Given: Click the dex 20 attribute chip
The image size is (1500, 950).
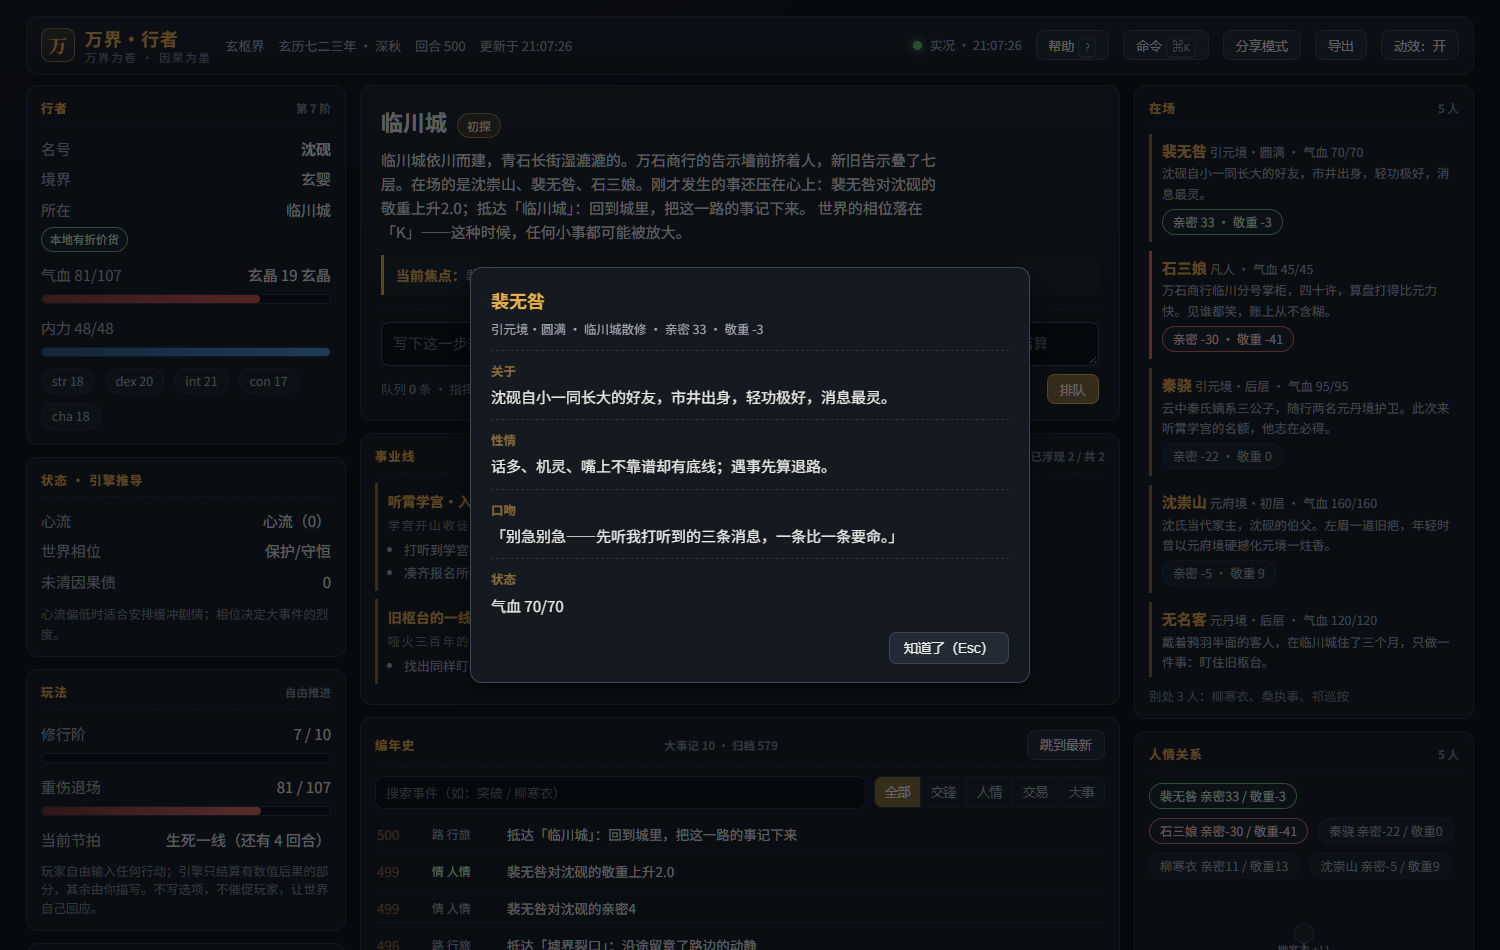Looking at the screenshot, I should 134,381.
